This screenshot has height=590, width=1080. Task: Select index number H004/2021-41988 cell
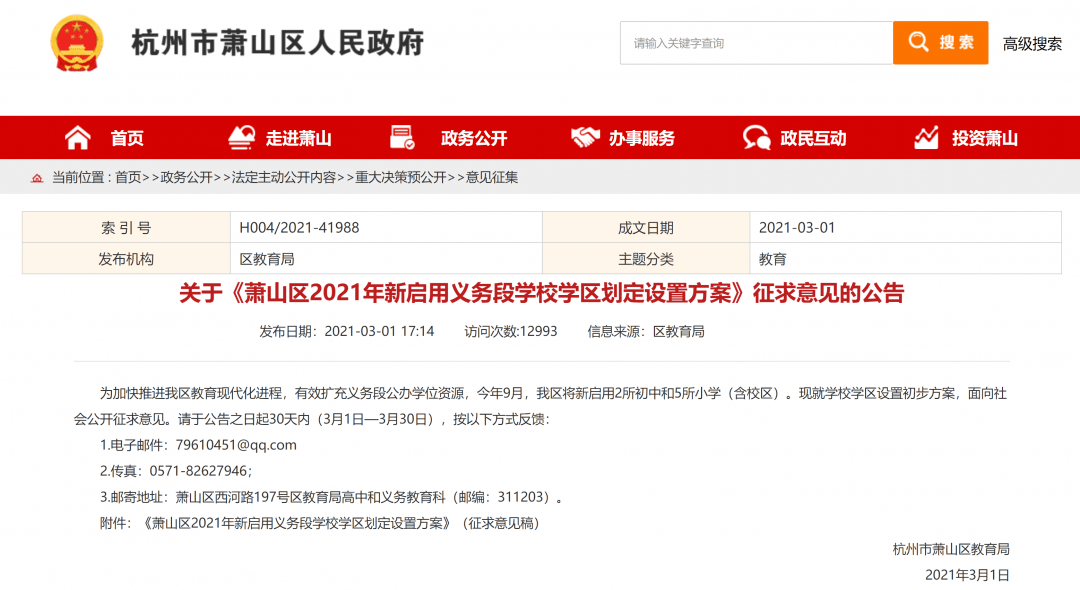[386, 227]
